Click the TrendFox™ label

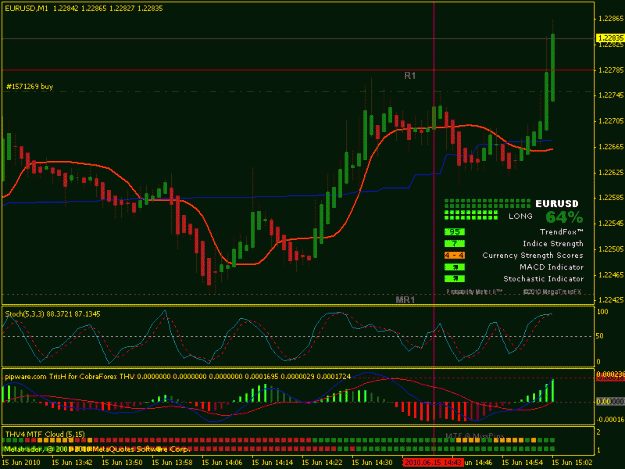pyautogui.click(x=561, y=232)
